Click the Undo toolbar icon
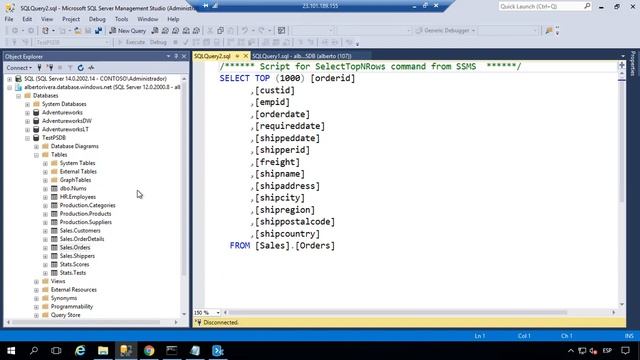Image resolution: width=640 pixels, height=360 pixels. pyautogui.click(x=244, y=31)
